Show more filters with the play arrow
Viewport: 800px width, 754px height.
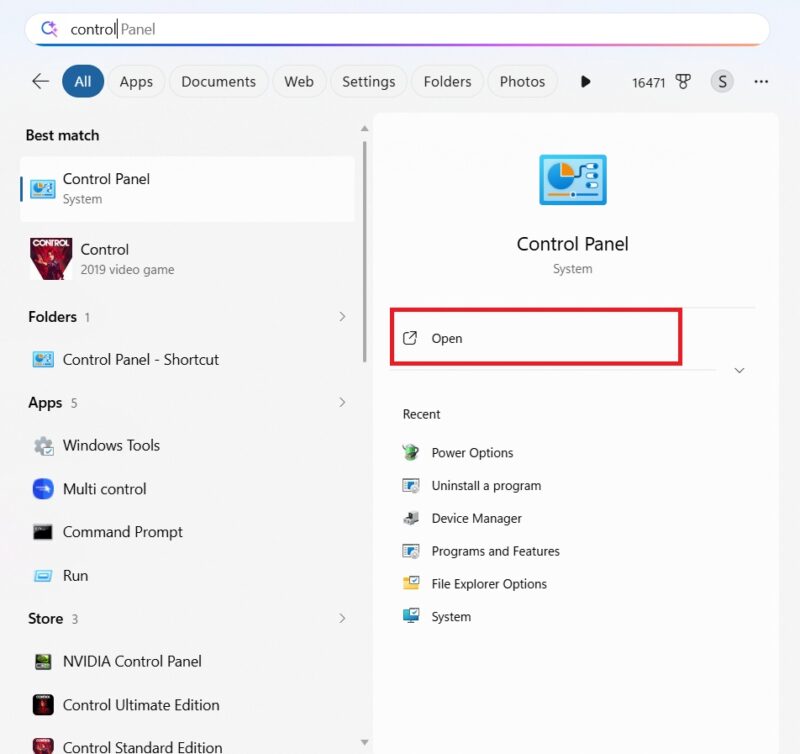click(585, 82)
